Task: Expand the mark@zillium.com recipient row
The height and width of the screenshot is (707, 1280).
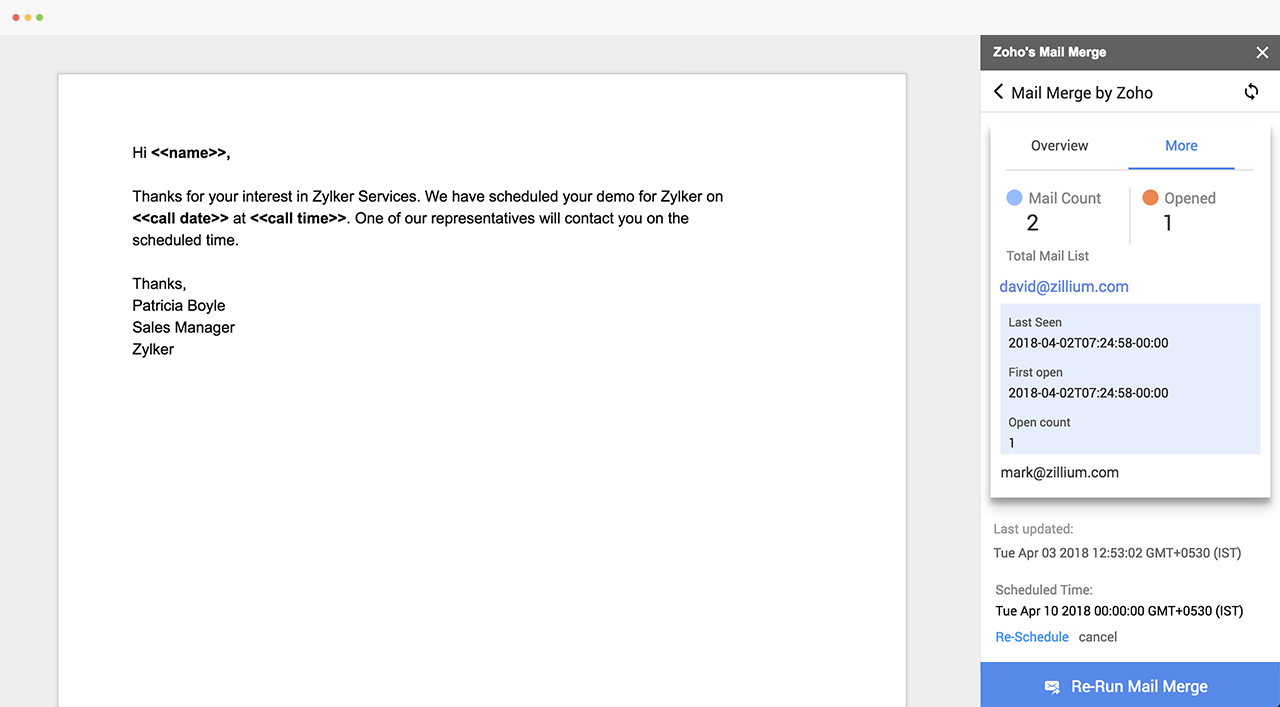Action: [x=1059, y=472]
